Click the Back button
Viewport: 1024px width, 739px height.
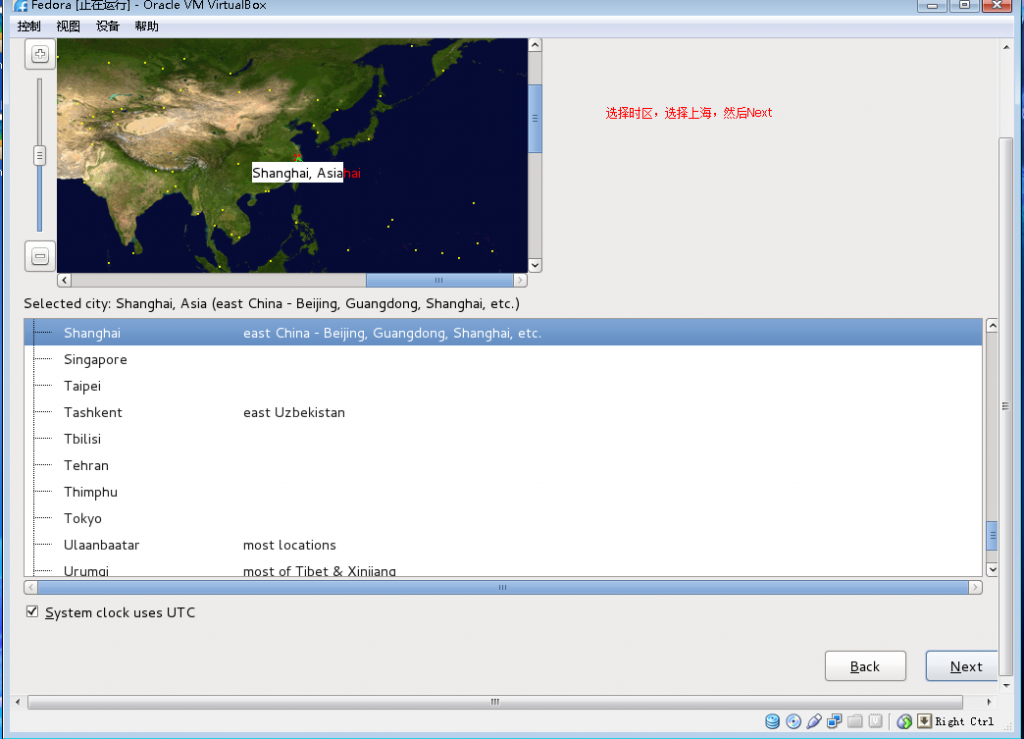[x=865, y=666]
